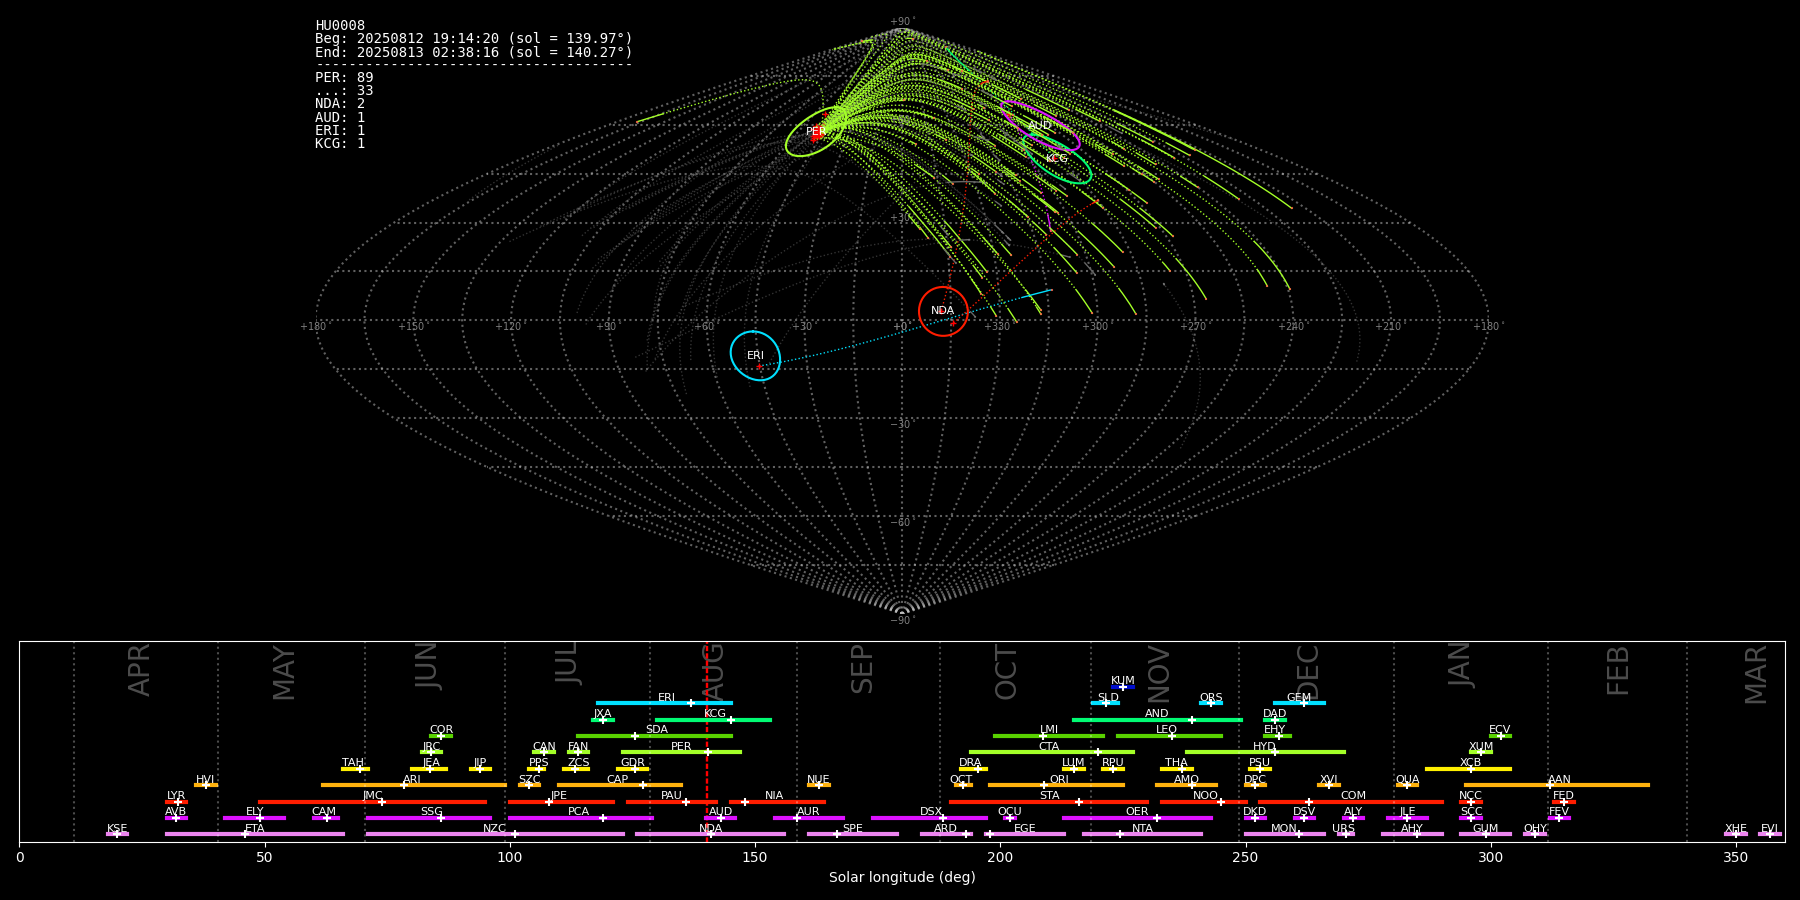Click the LMI shower bar in timeline
The width and height of the screenshot is (1800, 900).
pos(1049,736)
